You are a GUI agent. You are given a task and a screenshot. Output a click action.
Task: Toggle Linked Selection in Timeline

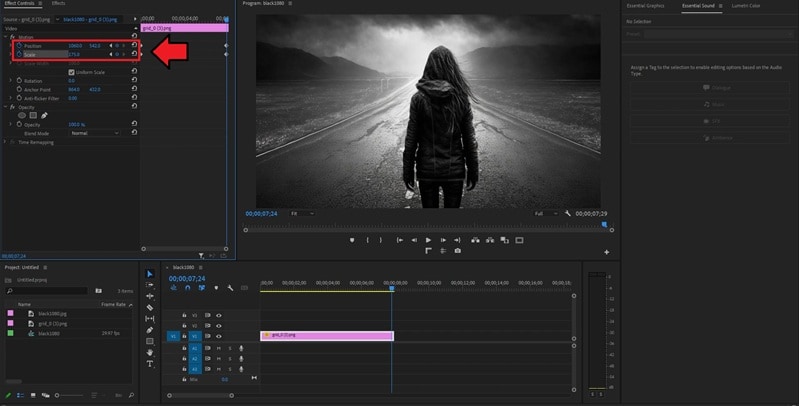click(x=202, y=288)
